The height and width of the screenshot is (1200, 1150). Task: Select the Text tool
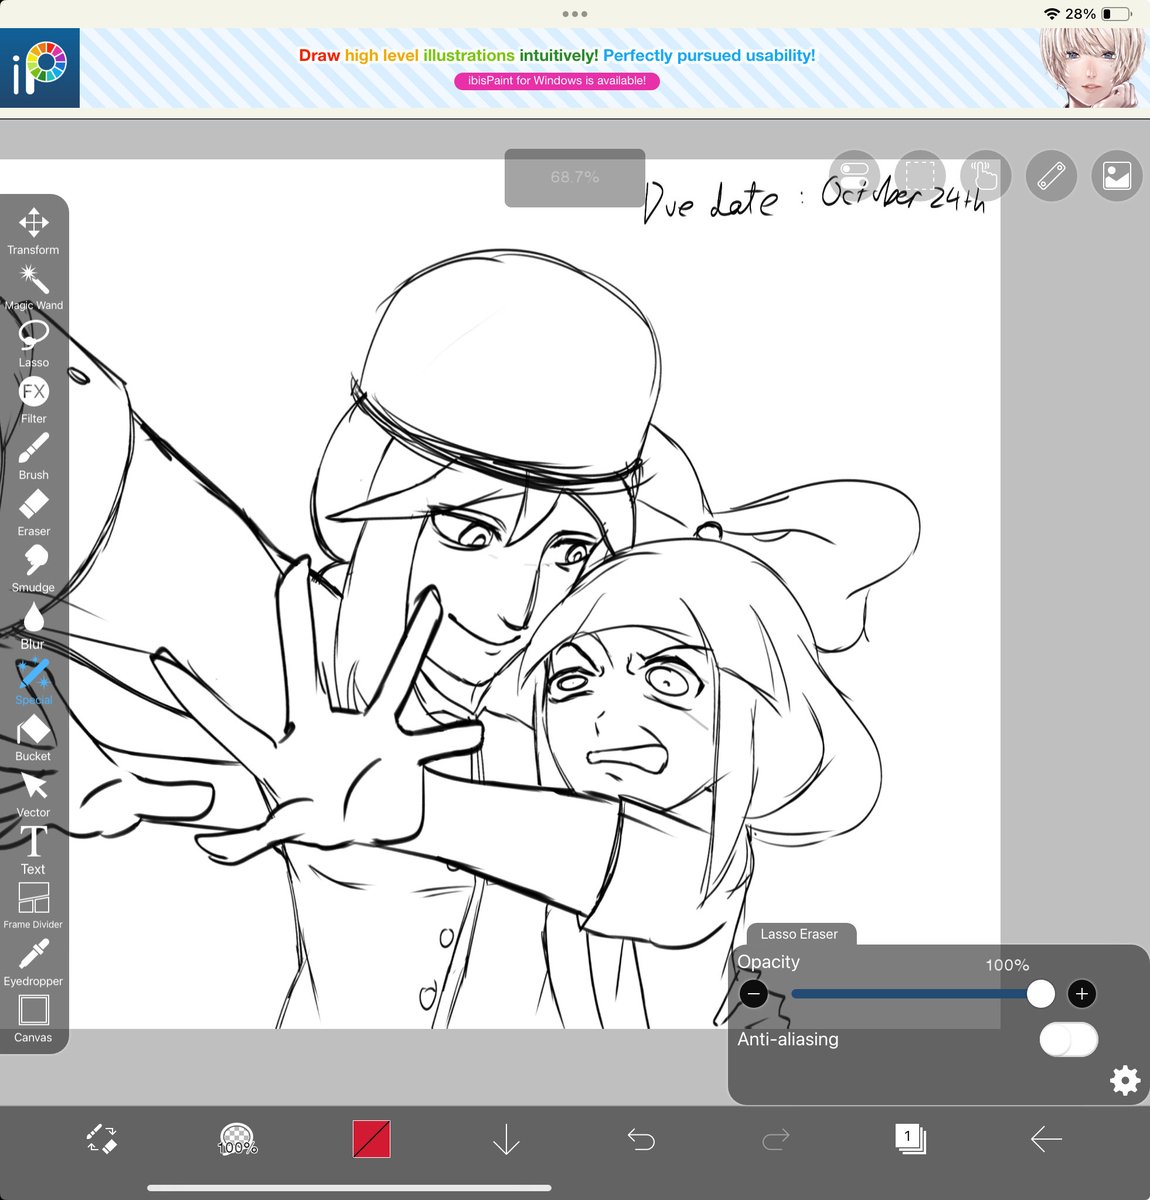click(x=33, y=851)
